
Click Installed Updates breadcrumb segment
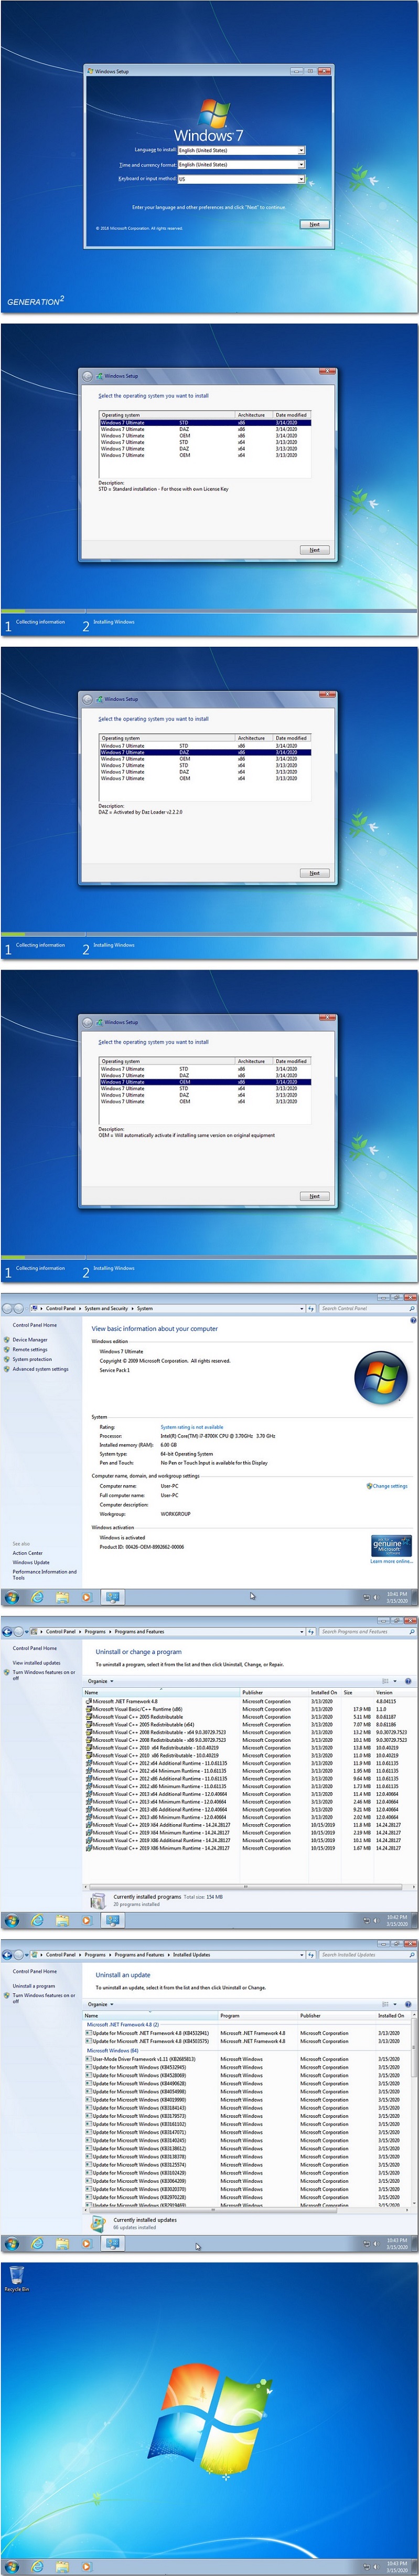click(x=191, y=1954)
